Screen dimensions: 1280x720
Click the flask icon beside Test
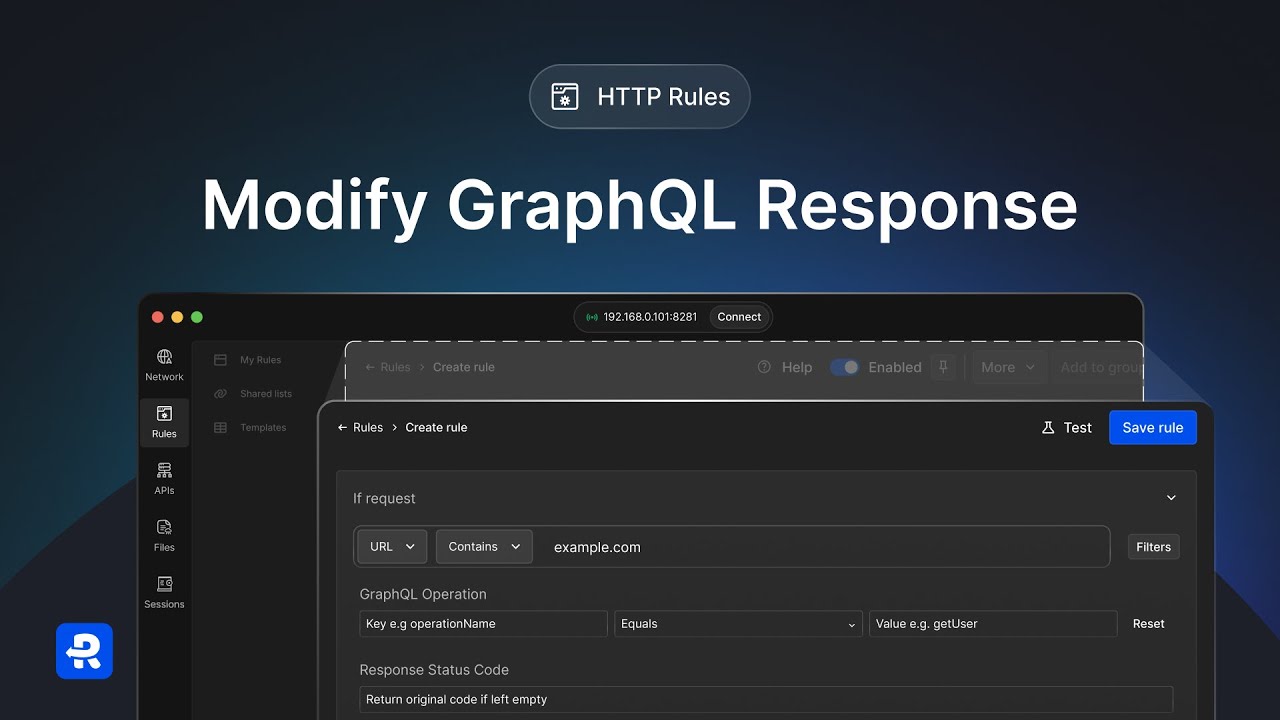(x=1048, y=427)
